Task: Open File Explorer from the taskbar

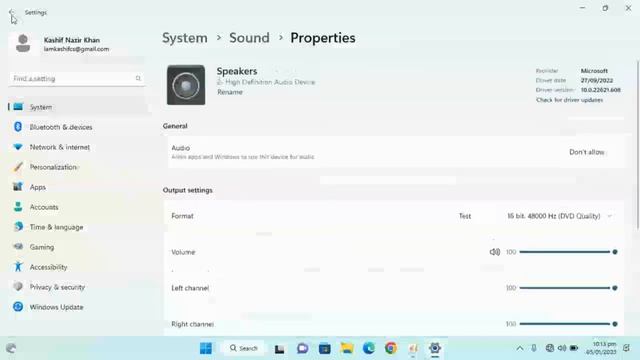Action: tap(347, 348)
